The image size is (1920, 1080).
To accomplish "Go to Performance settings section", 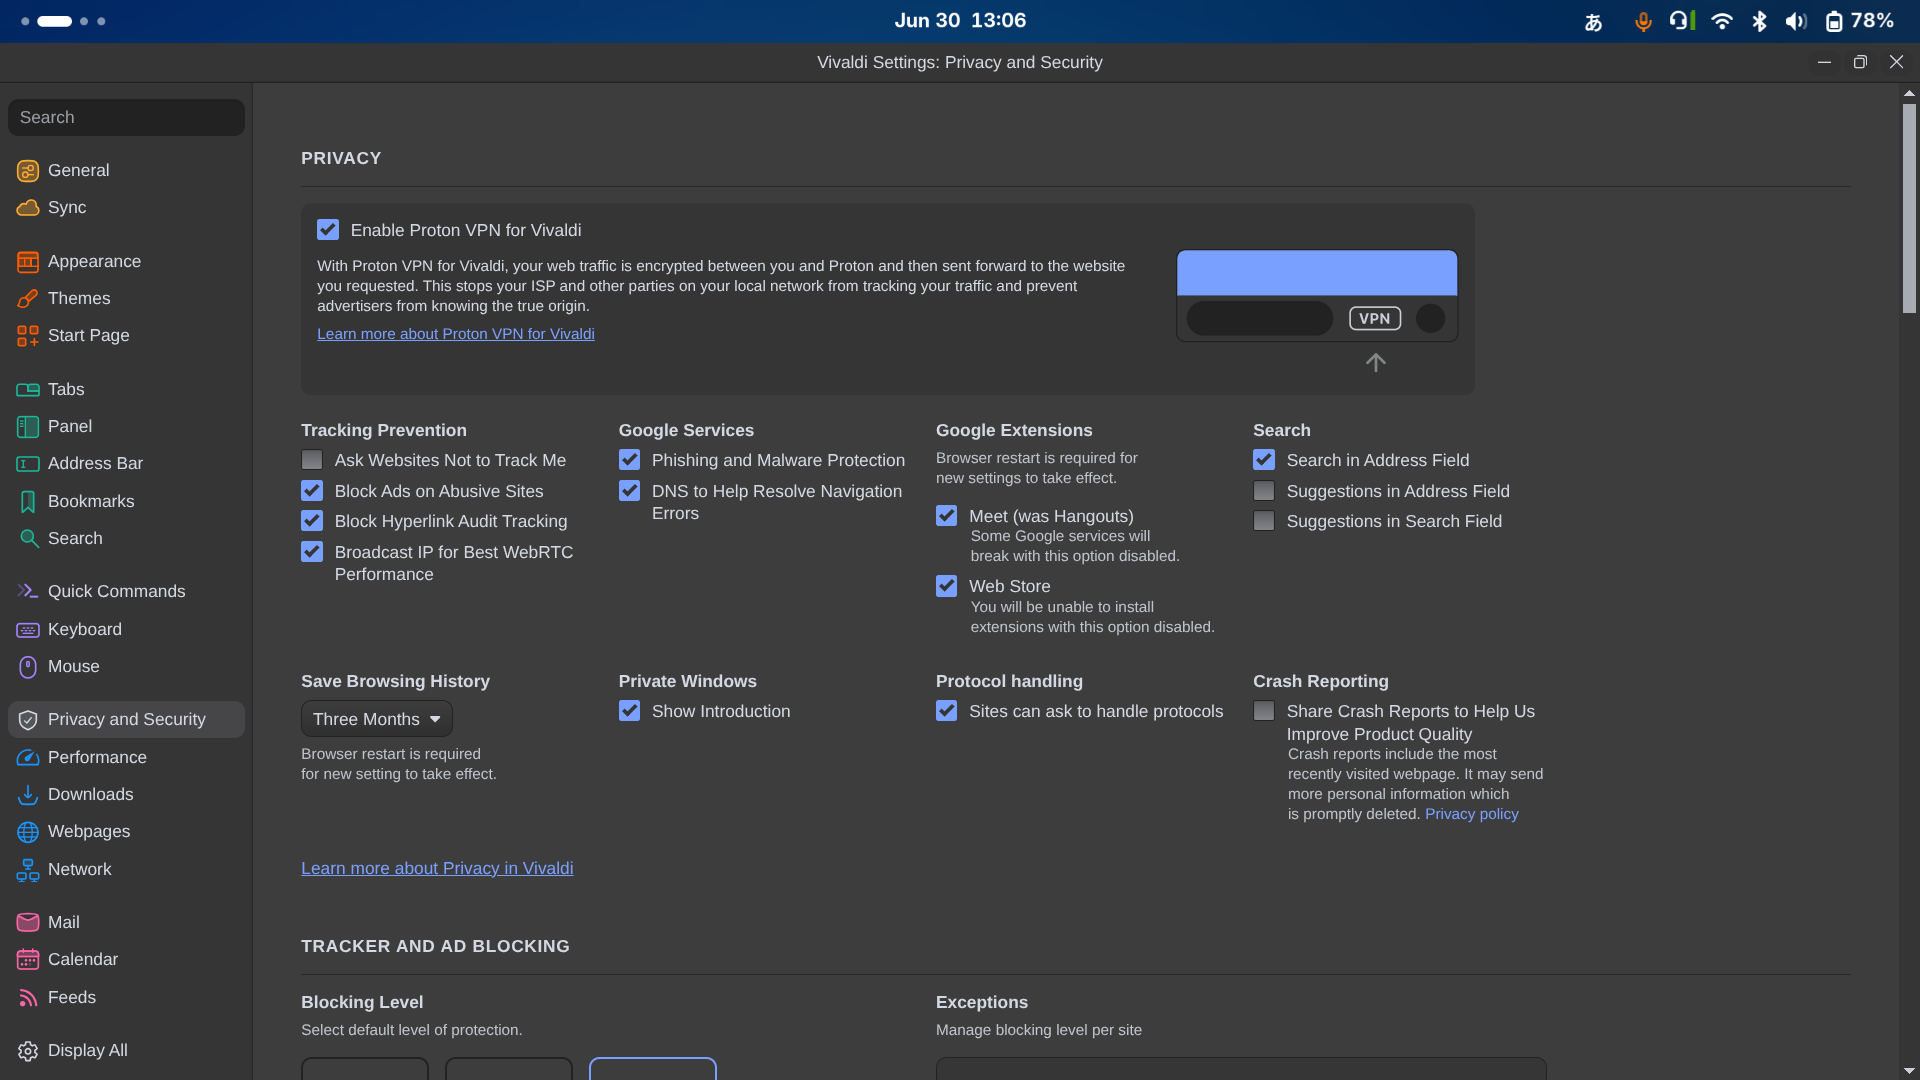I will click(126, 758).
